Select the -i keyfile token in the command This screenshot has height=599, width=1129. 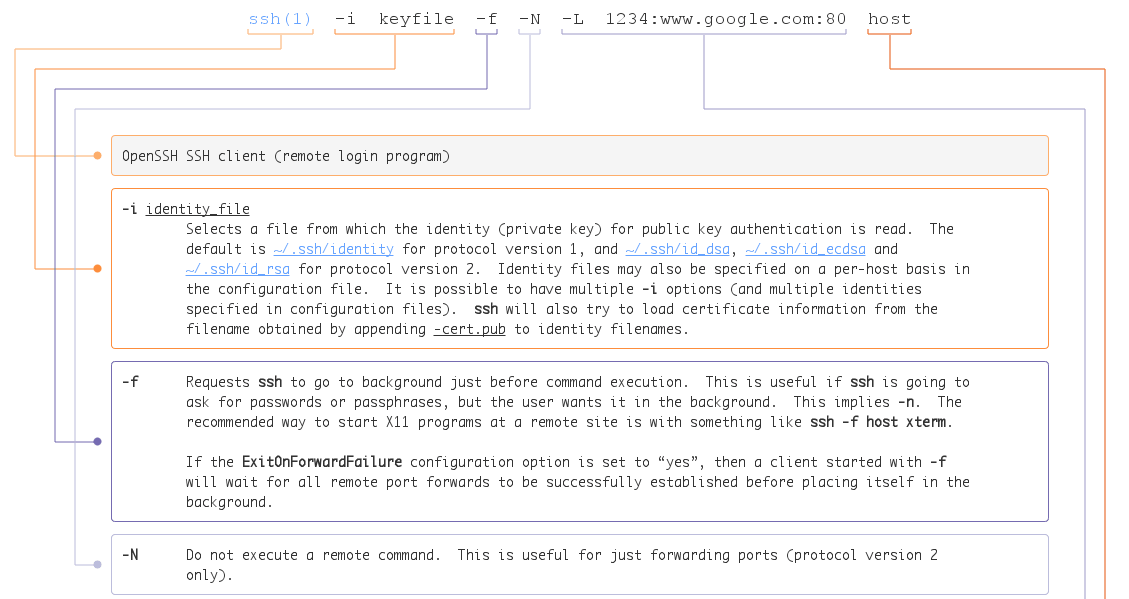point(394,18)
